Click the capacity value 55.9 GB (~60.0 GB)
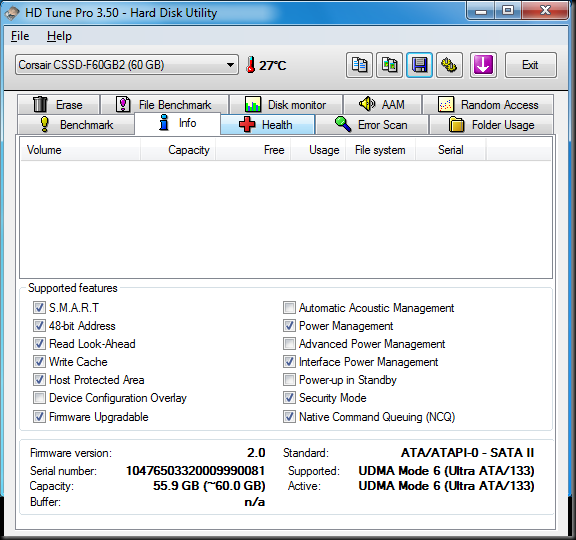576x540 pixels. [209, 486]
